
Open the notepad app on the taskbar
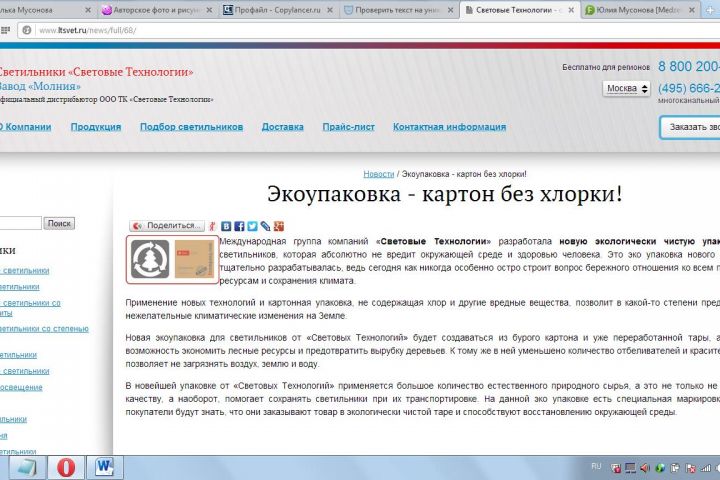27,468
